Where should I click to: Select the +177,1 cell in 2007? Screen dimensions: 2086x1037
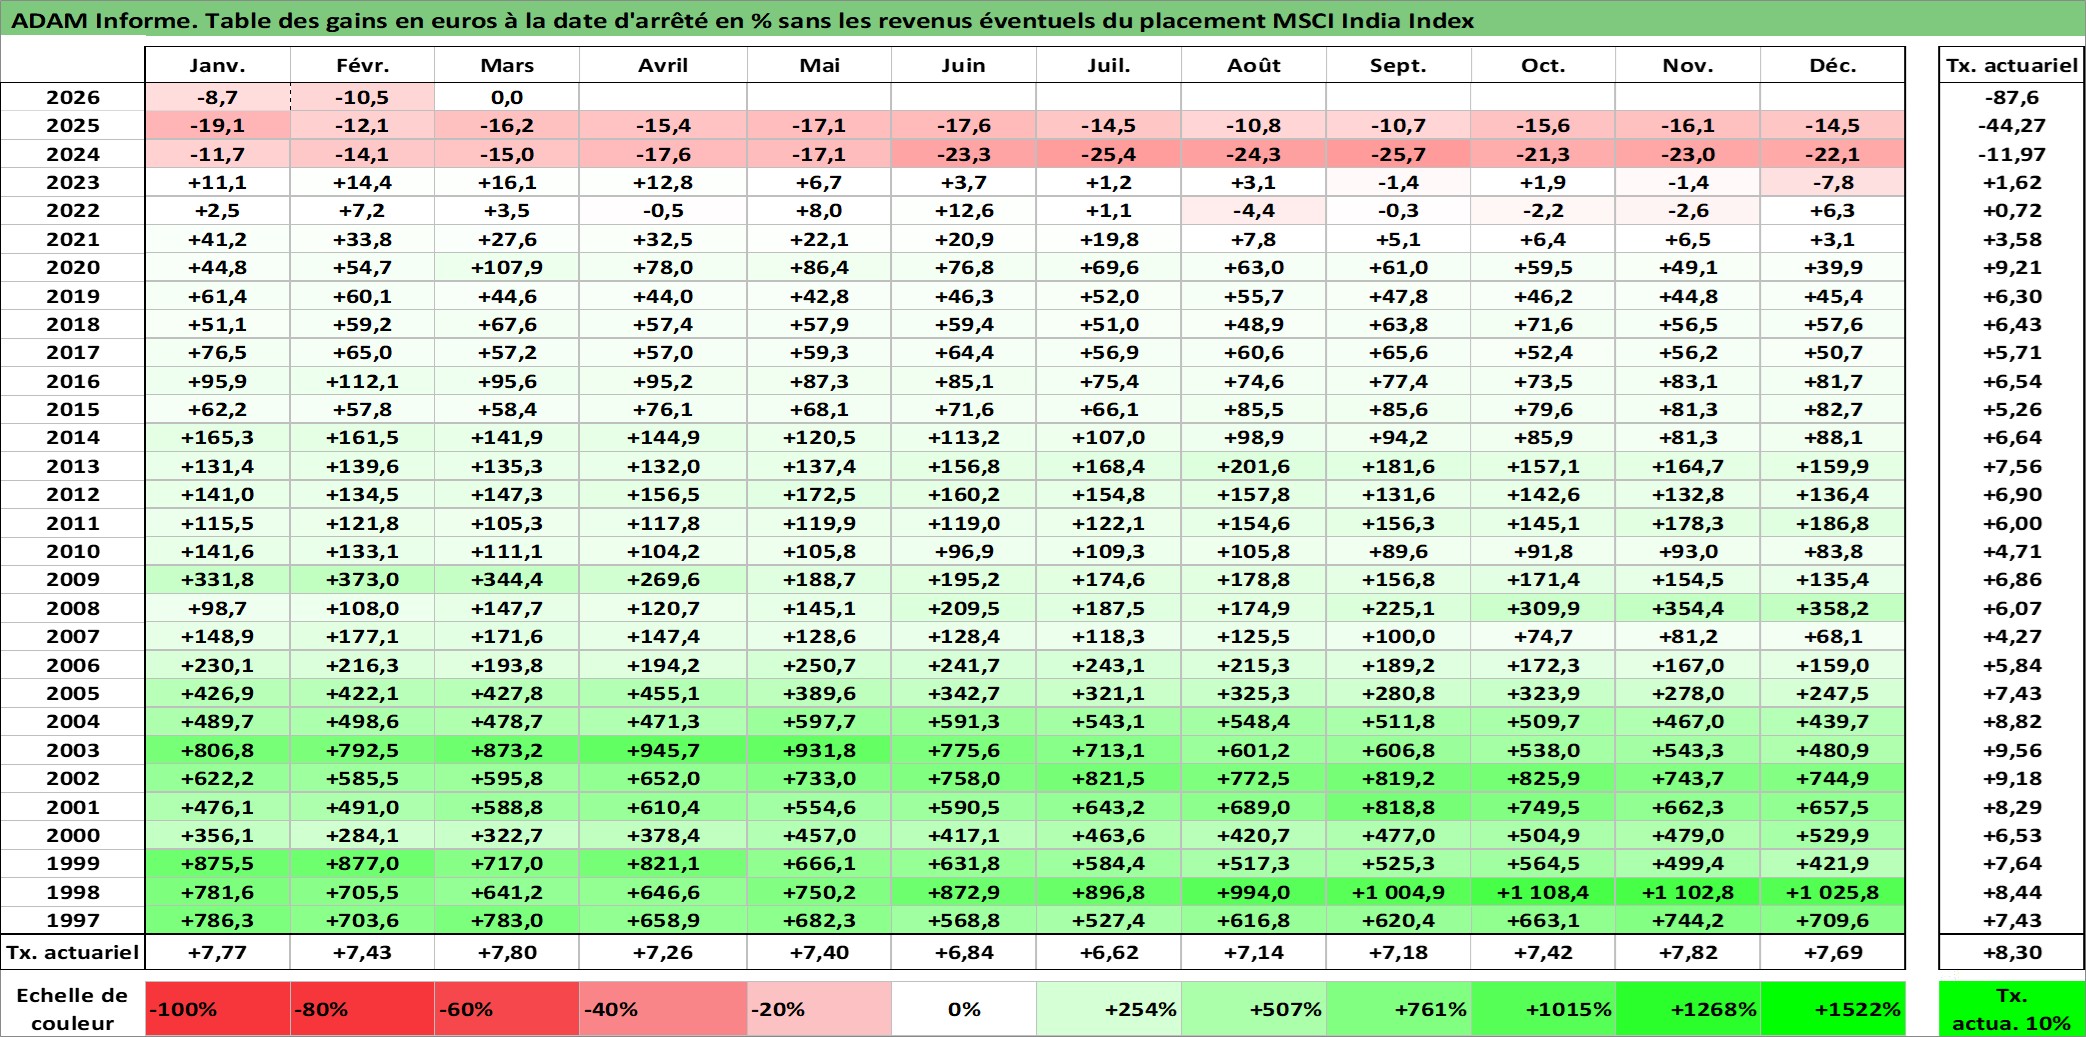point(362,636)
